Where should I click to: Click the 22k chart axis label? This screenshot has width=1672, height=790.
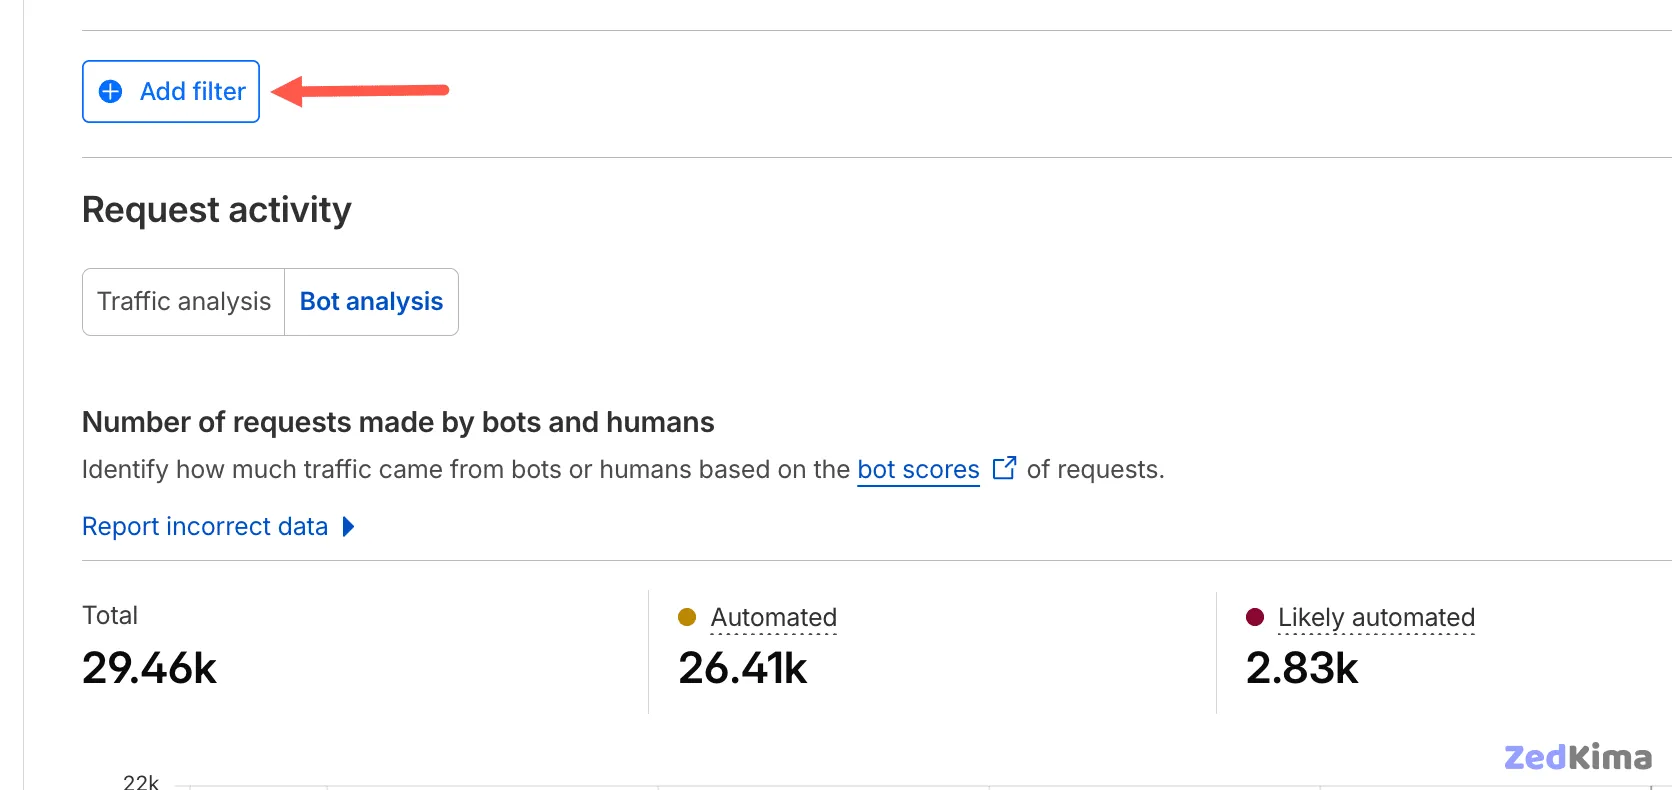(x=141, y=782)
